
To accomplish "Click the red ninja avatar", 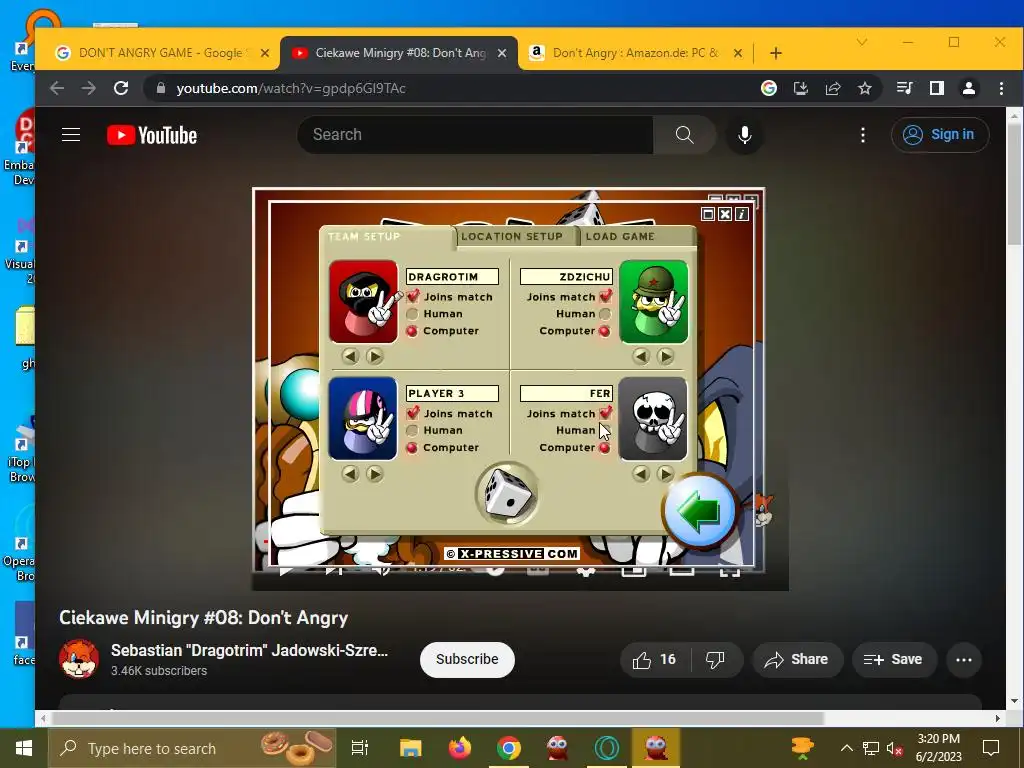I will [x=364, y=301].
